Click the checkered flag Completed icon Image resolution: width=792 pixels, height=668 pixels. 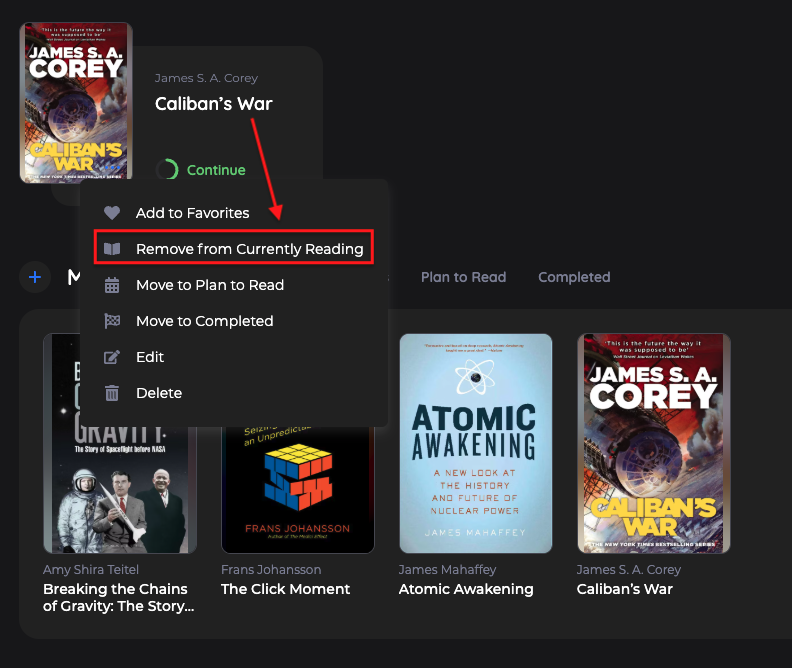pyautogui.click(x=112, y=321)
